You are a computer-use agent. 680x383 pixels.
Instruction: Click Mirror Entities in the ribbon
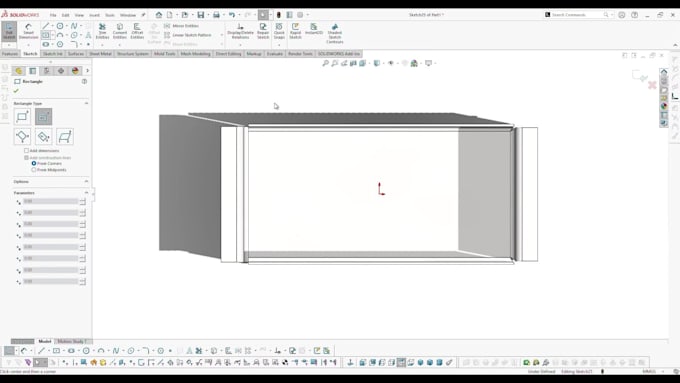pos(181,26)
